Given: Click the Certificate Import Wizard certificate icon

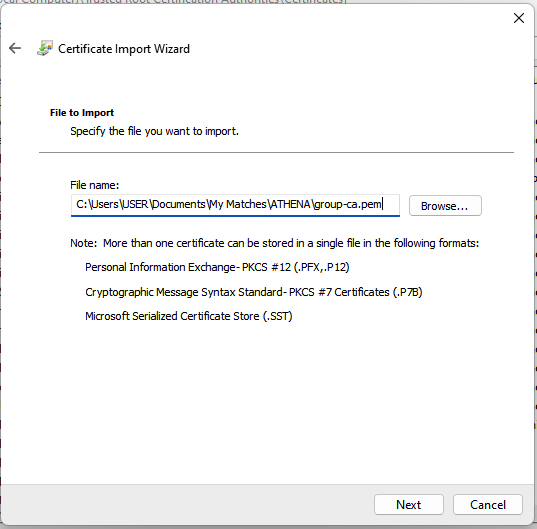Looking at the screenshot, I should tap(45, 48).
